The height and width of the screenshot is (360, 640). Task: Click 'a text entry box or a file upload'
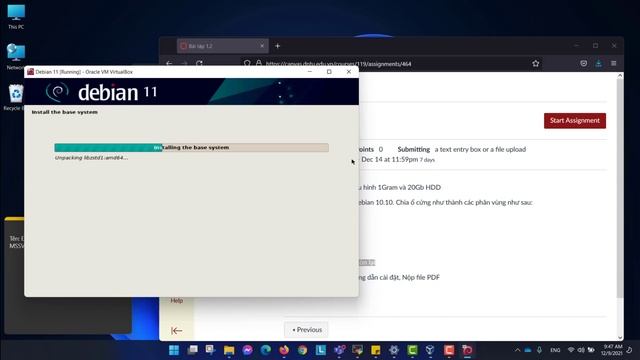pyautogui.click(x=480, y=149)
